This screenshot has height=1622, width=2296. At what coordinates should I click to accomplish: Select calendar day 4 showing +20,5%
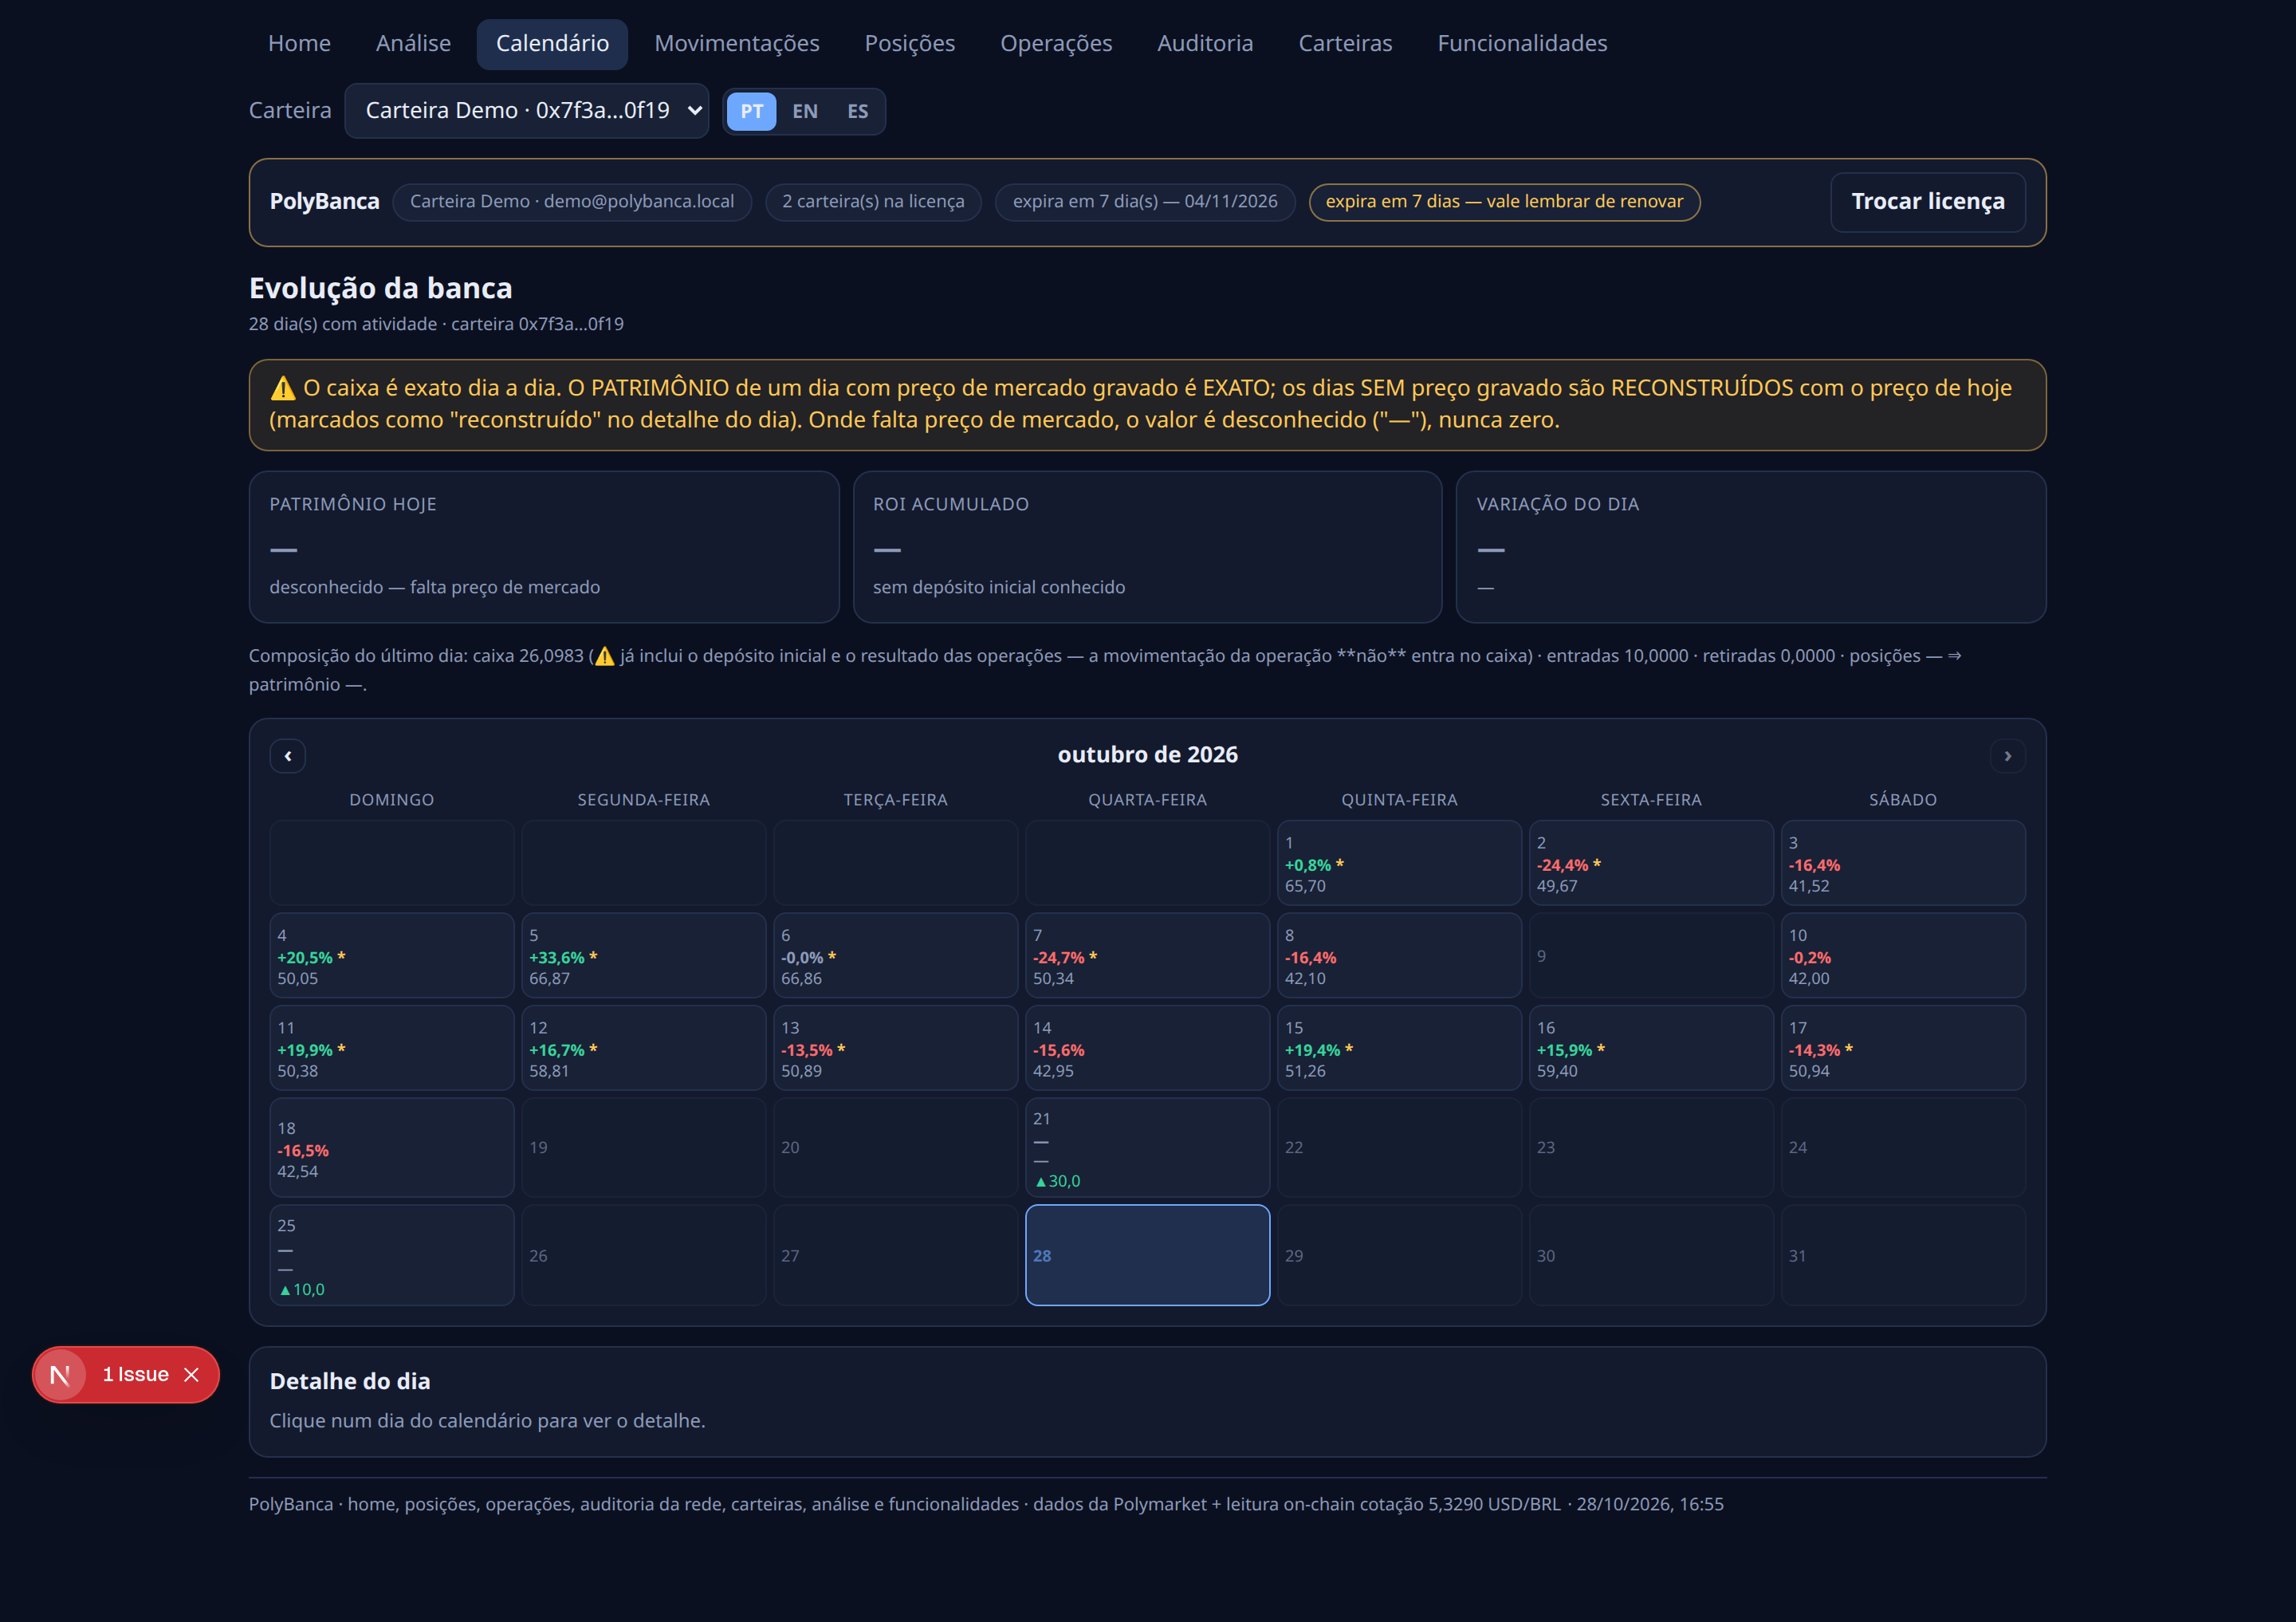(392, 955)
